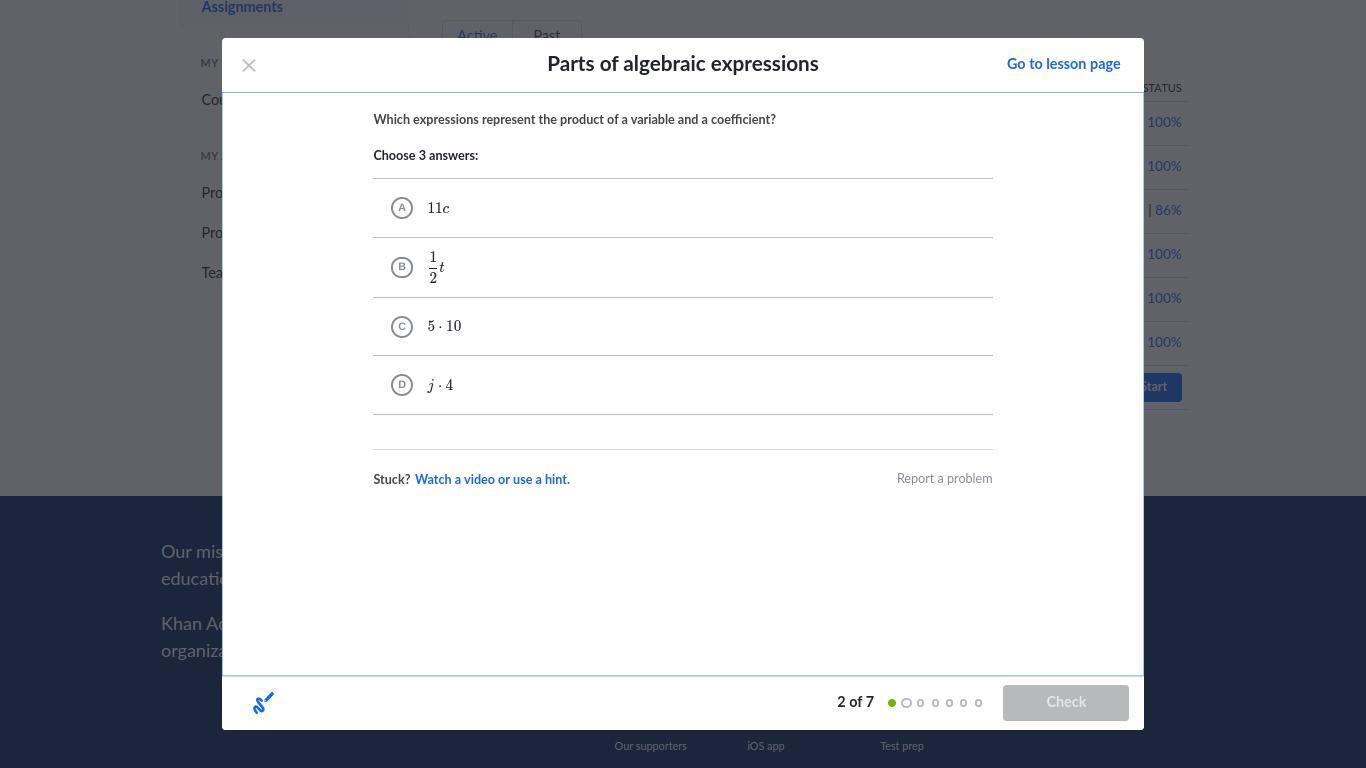The width and height of the screenshot is (1366, 768).
Task: Select answer choice D, j · 4
Action: 683,385
